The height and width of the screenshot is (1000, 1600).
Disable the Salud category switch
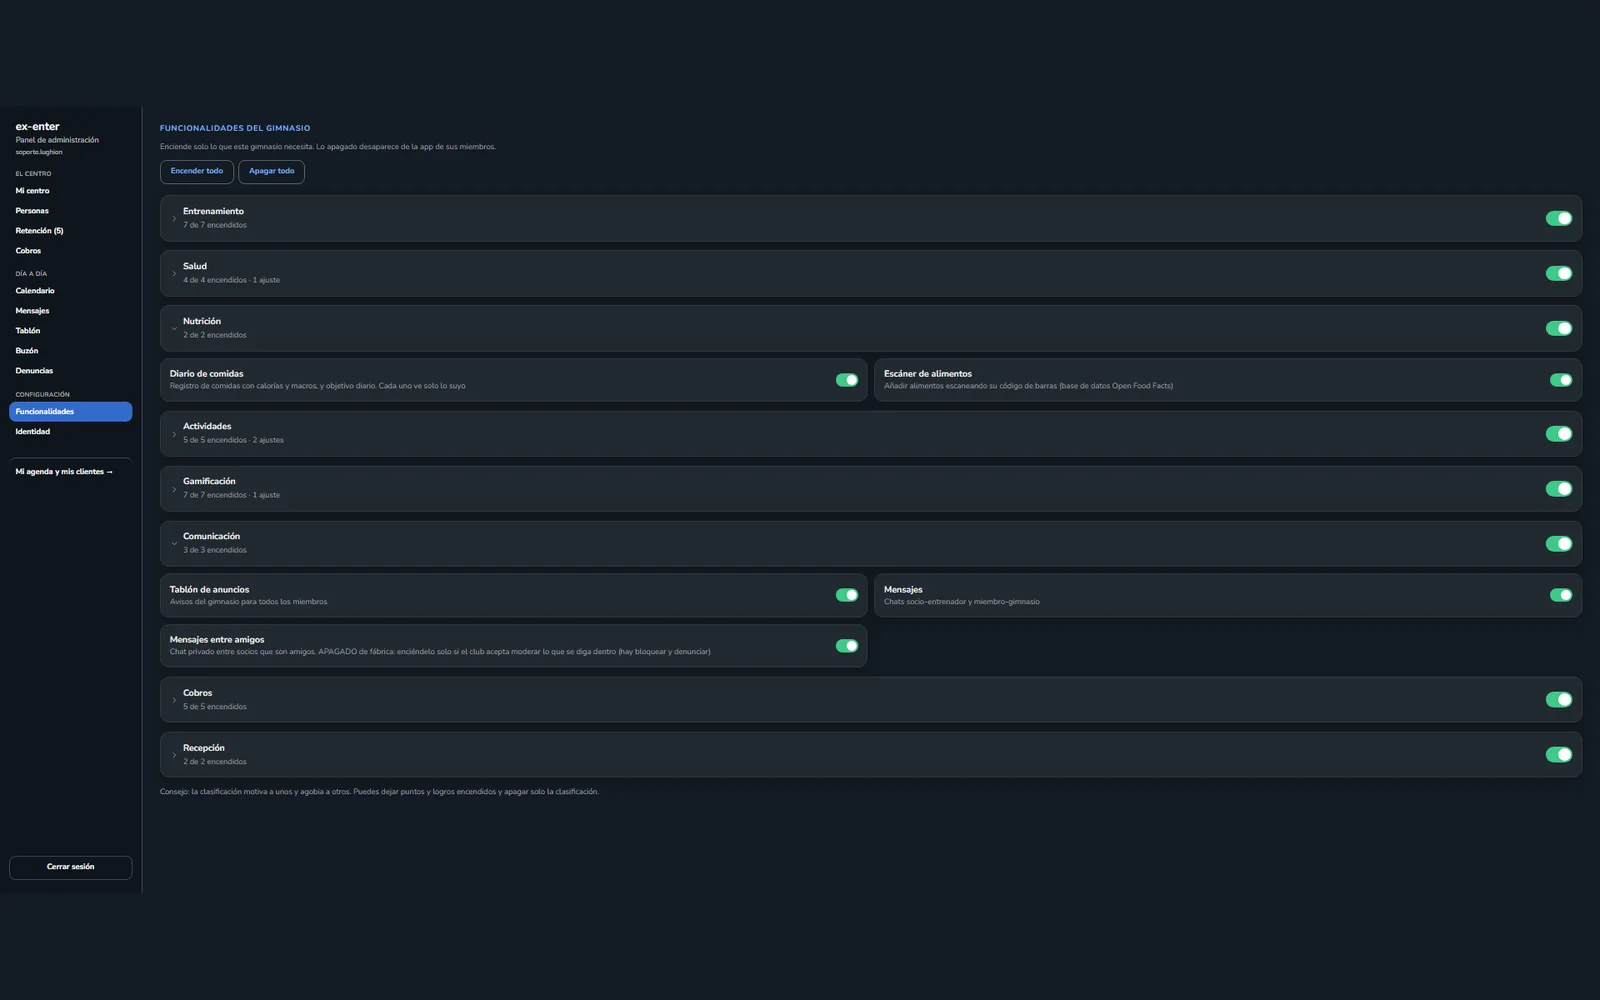tap(1558, 273)
